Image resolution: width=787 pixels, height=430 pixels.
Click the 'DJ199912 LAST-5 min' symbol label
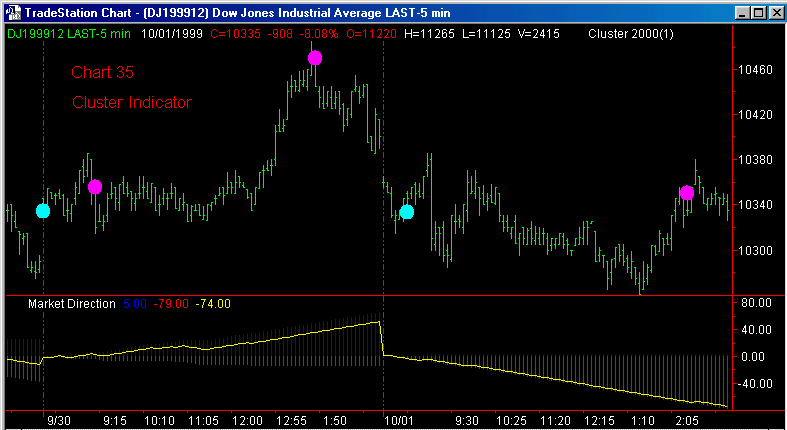point(69,34)
